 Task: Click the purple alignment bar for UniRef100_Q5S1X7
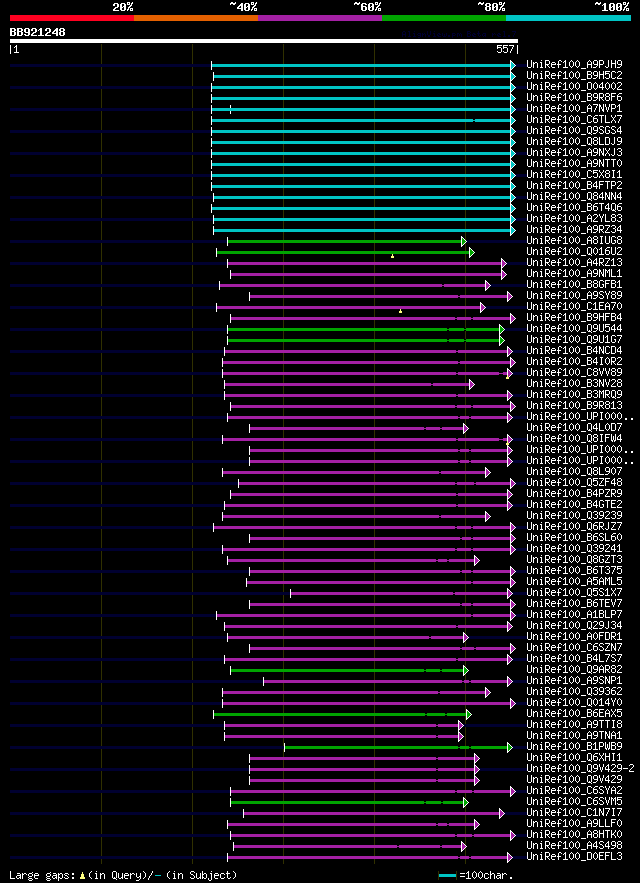[401, 594]
